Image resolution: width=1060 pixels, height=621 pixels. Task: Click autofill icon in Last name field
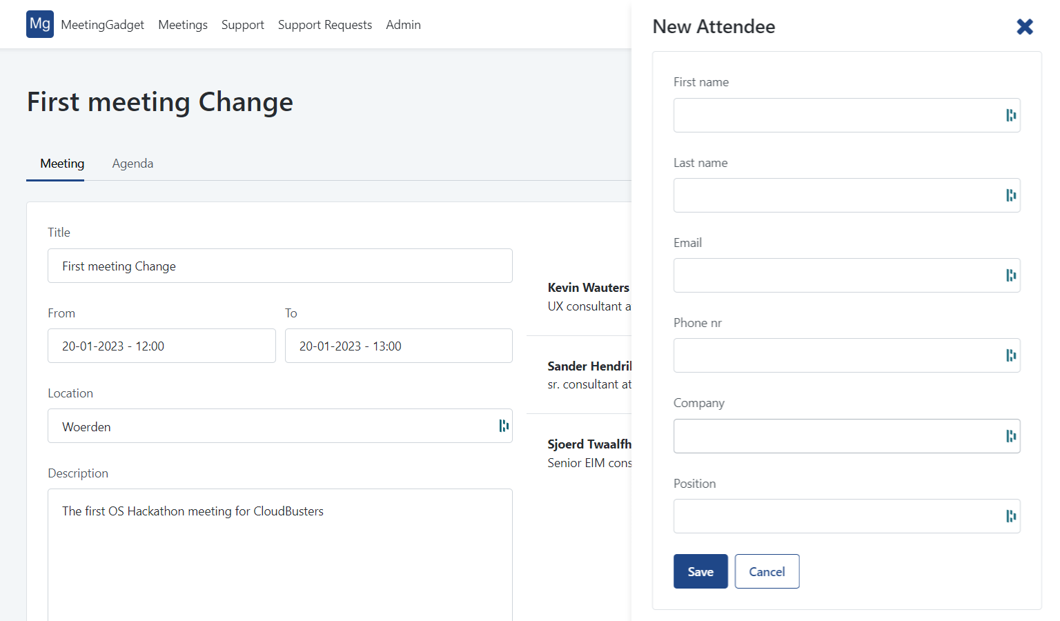1010,196
